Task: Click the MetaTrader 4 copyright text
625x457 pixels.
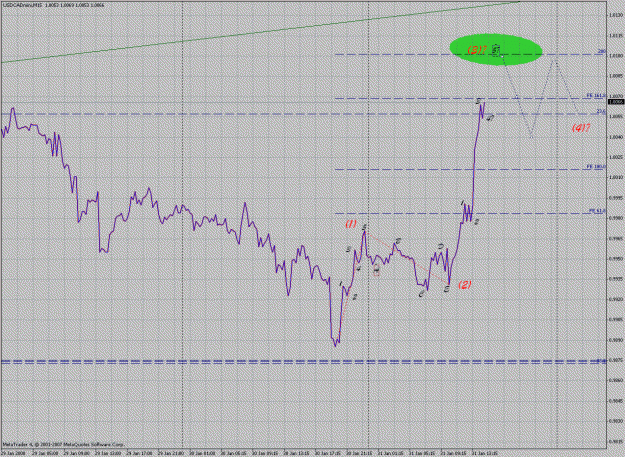Action: click(63, 444)
